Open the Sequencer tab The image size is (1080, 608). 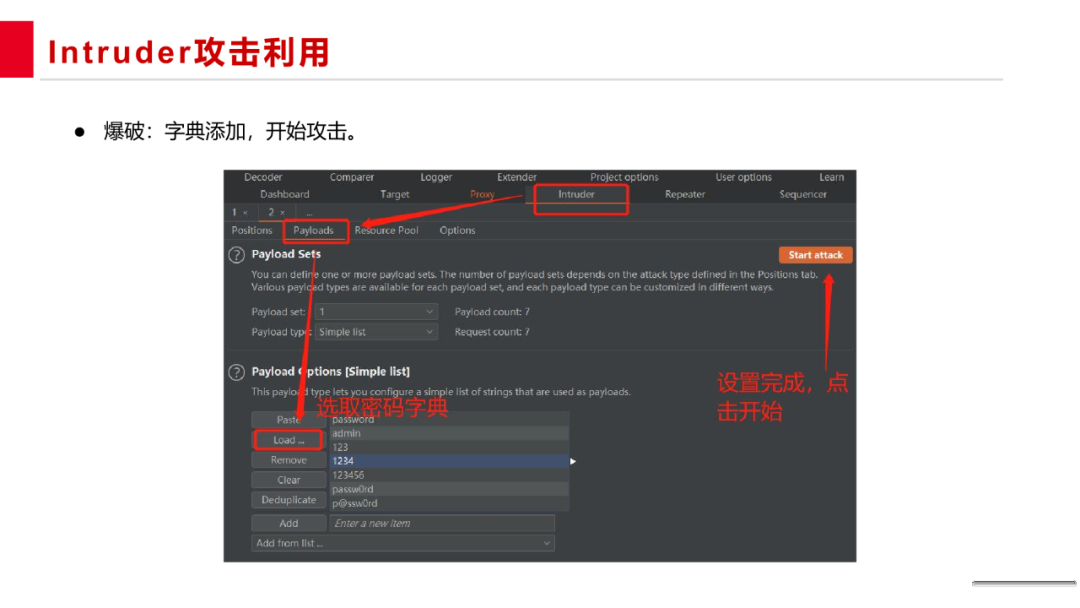tap(802, 194)
